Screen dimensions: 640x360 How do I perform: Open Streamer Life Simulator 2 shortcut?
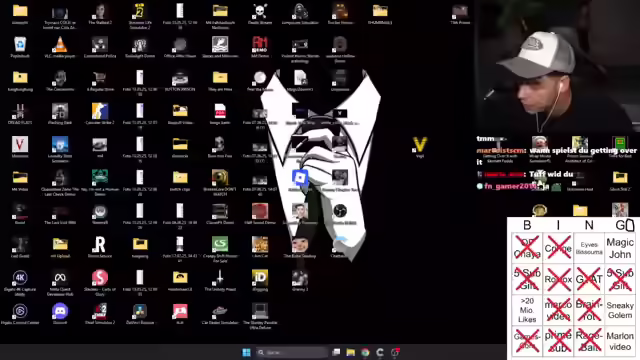tap(140, 11)
